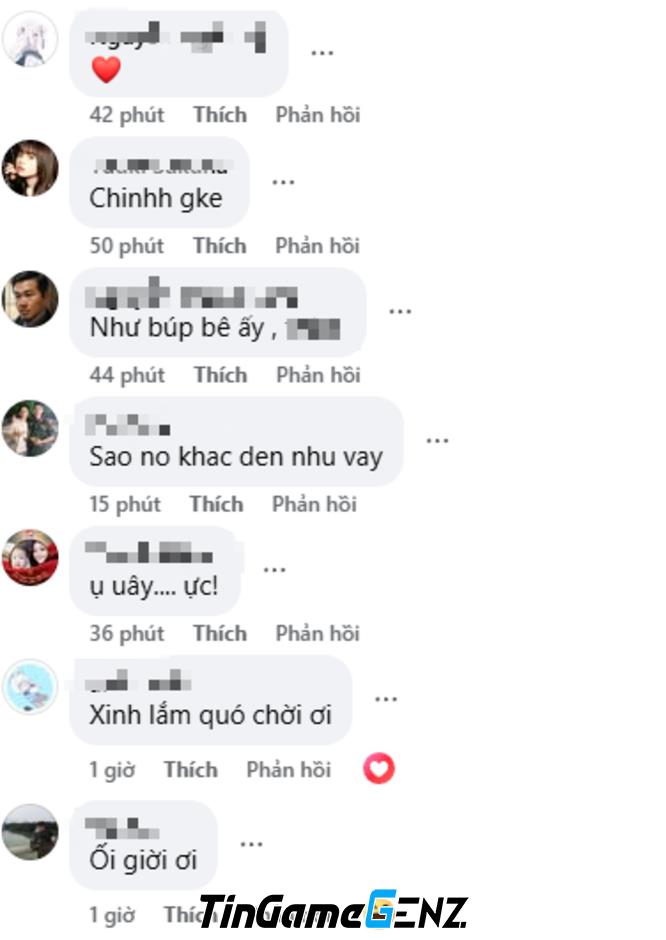The height and width of the screenshot is (940, 666).
Task: Click the heart reaction under 'Xinh lắm quó chời ơi'
Action: pyautogui.click(x=379, y=769)
